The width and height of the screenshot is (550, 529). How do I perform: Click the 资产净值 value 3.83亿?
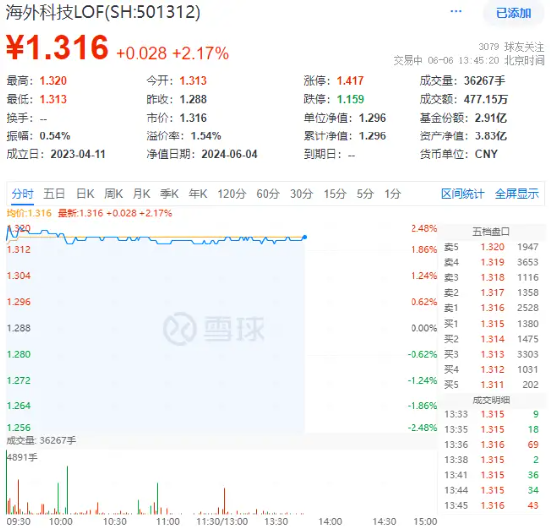click(x=491, y=136)
